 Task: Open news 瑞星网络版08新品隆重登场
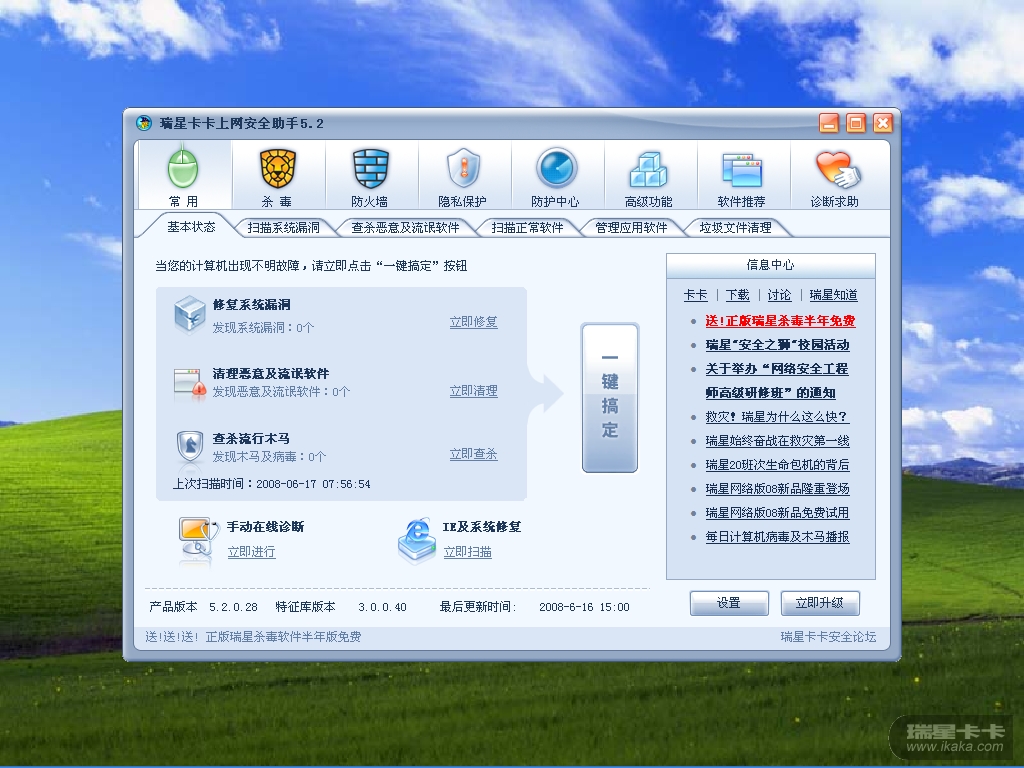(x=777, y=488)
